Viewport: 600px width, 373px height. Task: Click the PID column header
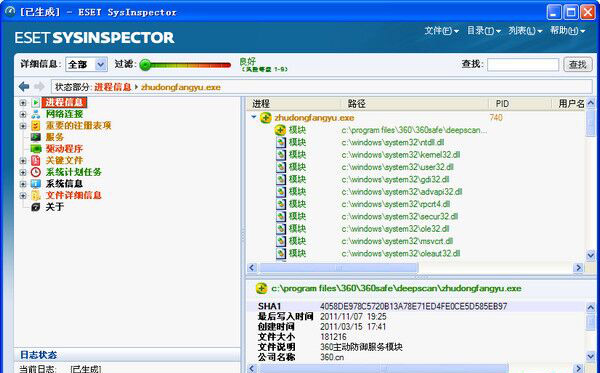519,103
